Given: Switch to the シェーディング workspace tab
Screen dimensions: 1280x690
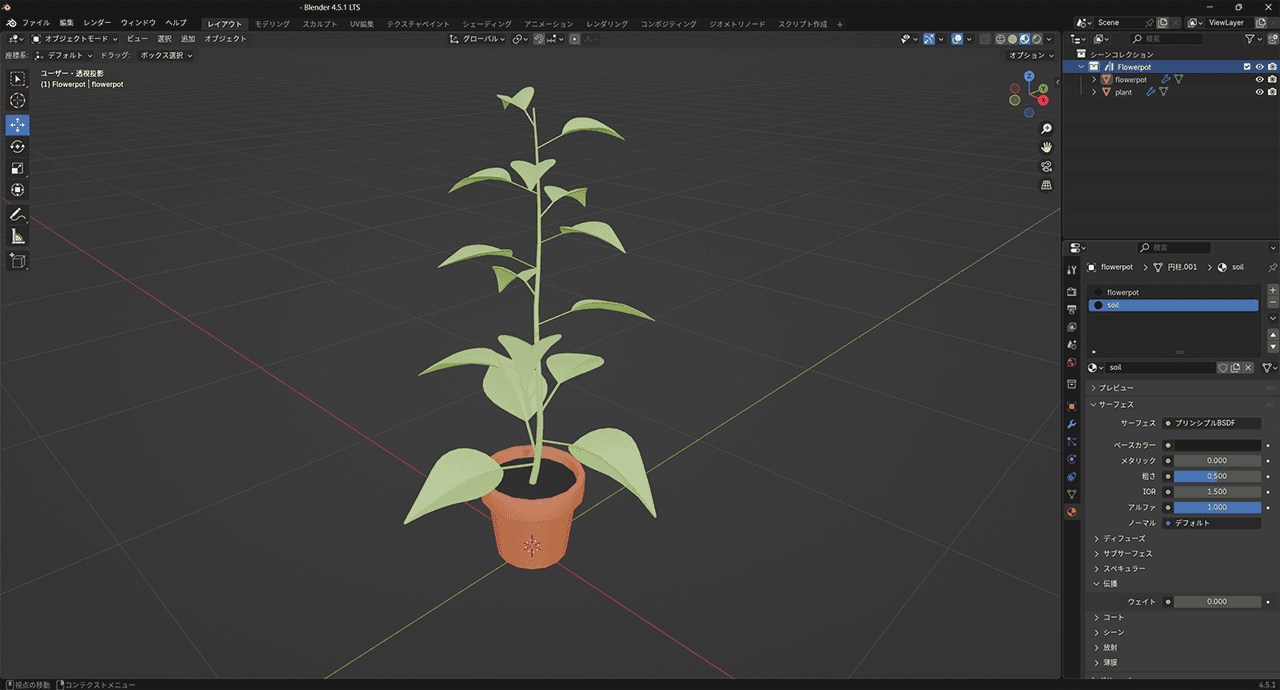Looking at the screenshot, I should click(x=486, y=24).
